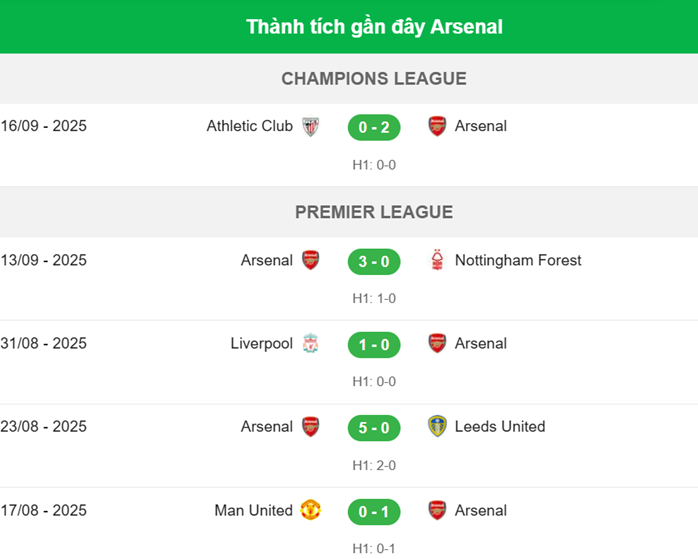
Task: Click Arsenal crest in the 23/08 match
Action: [310, 427]
